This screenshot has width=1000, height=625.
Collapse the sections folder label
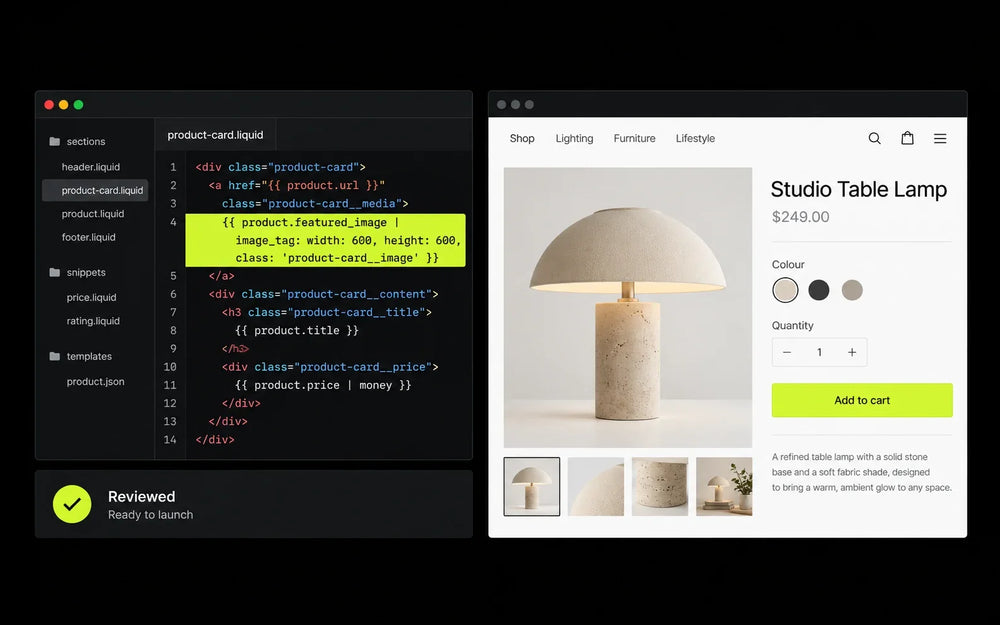86,142
